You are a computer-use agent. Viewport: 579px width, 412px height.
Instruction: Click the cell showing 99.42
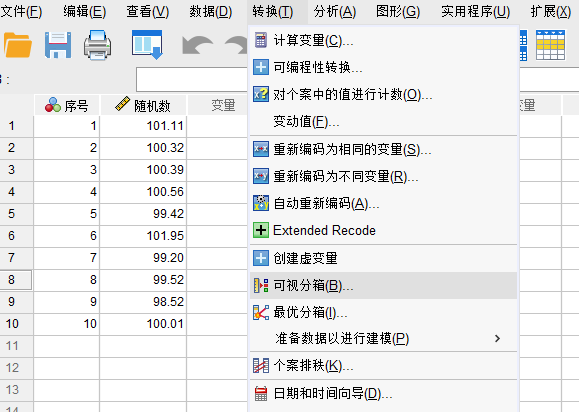pos(143,213)
